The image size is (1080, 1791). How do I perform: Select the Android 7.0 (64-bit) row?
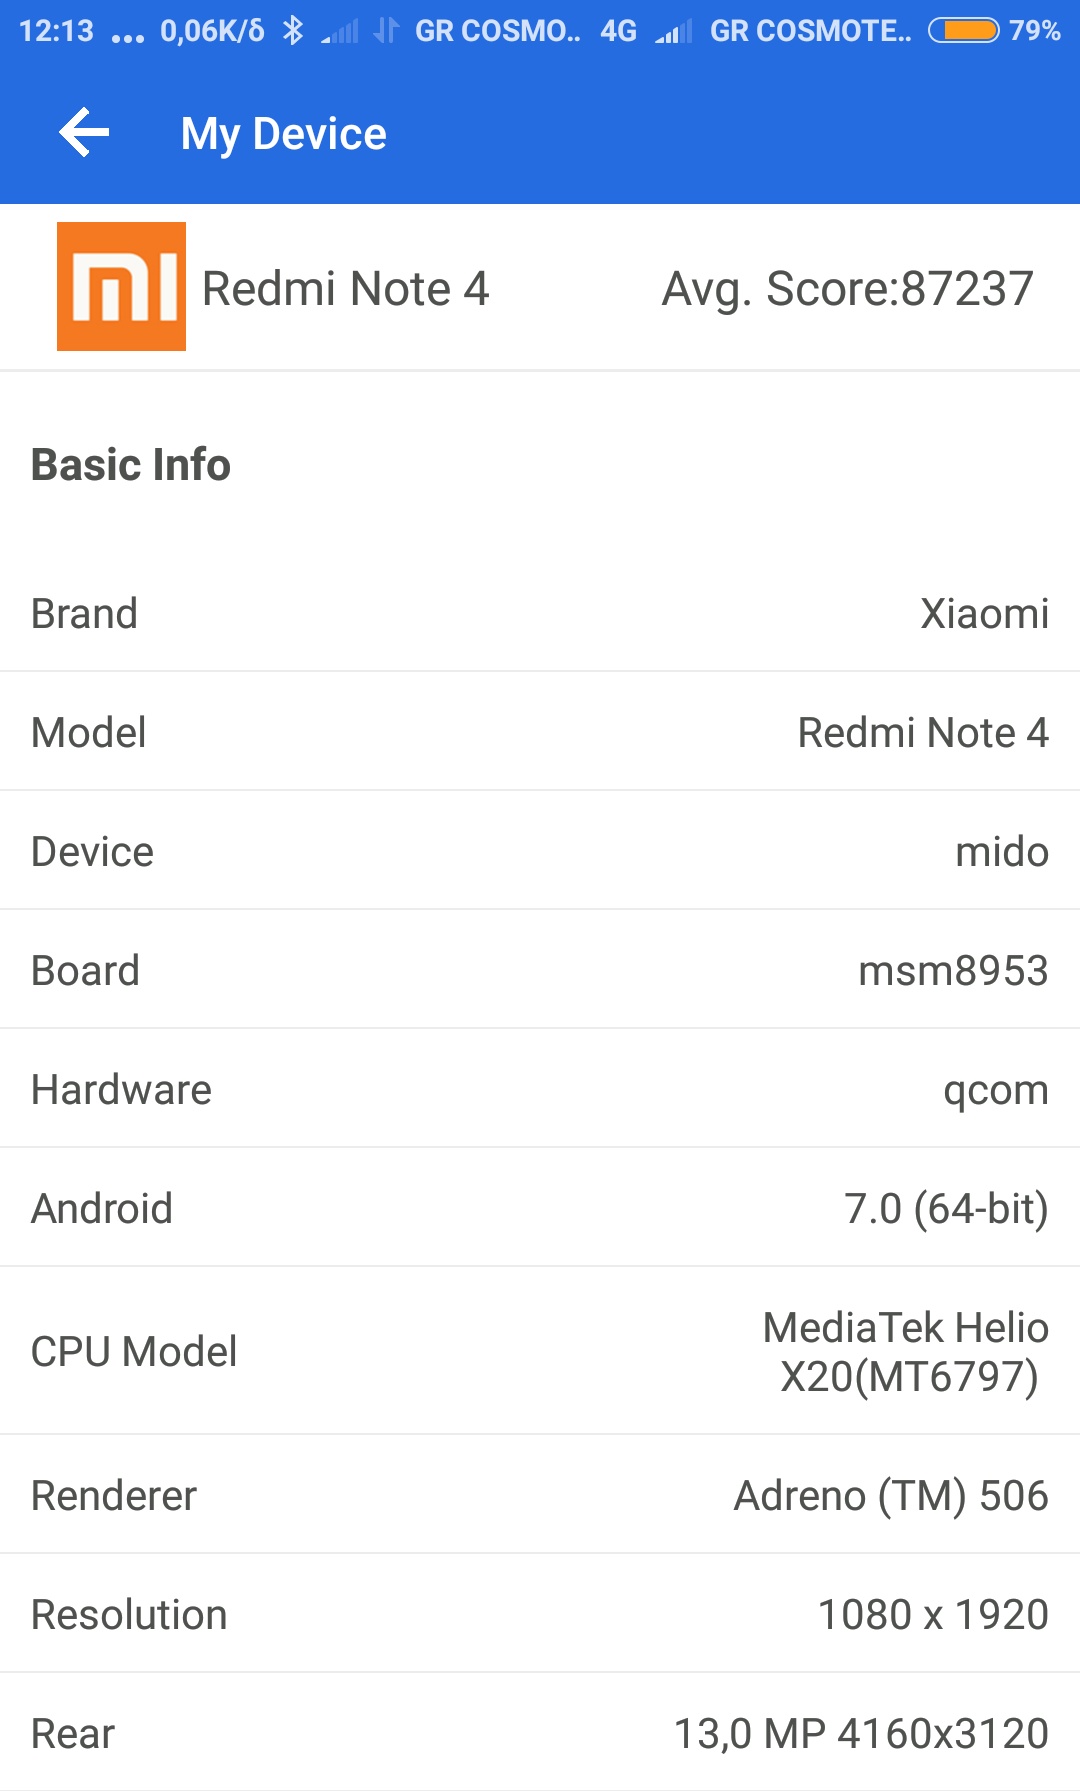coord(540,1208)
